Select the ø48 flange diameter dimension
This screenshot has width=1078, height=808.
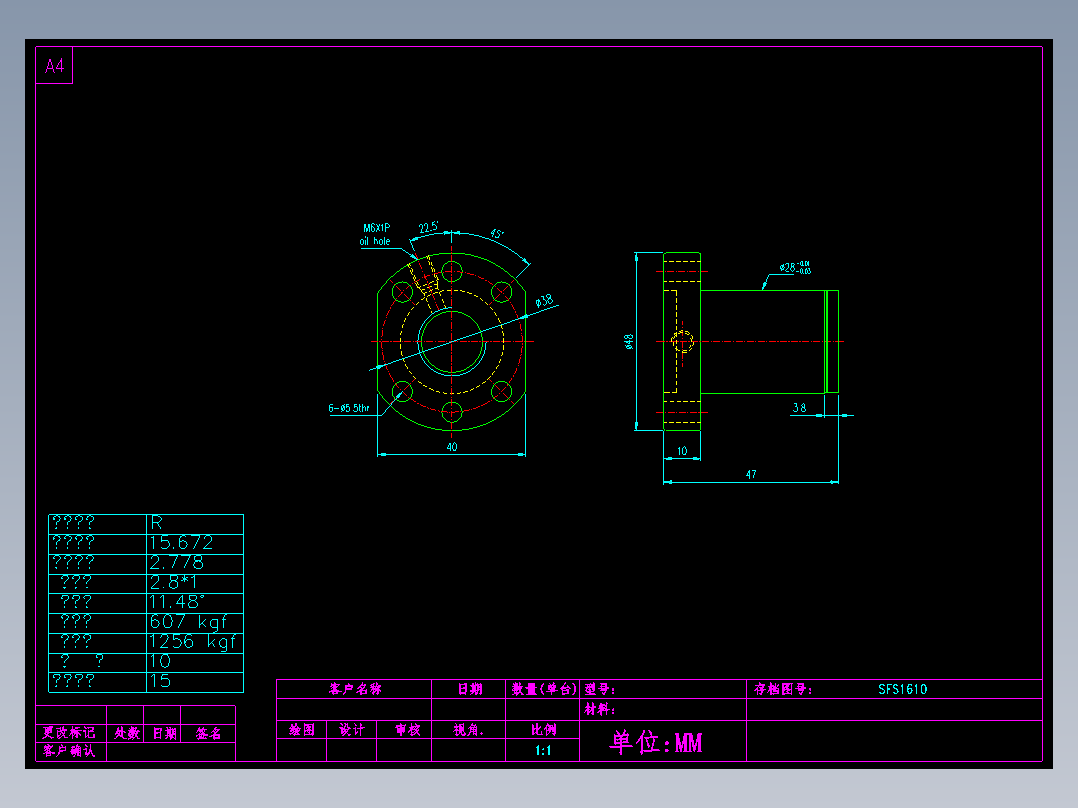tap(628, 342)
